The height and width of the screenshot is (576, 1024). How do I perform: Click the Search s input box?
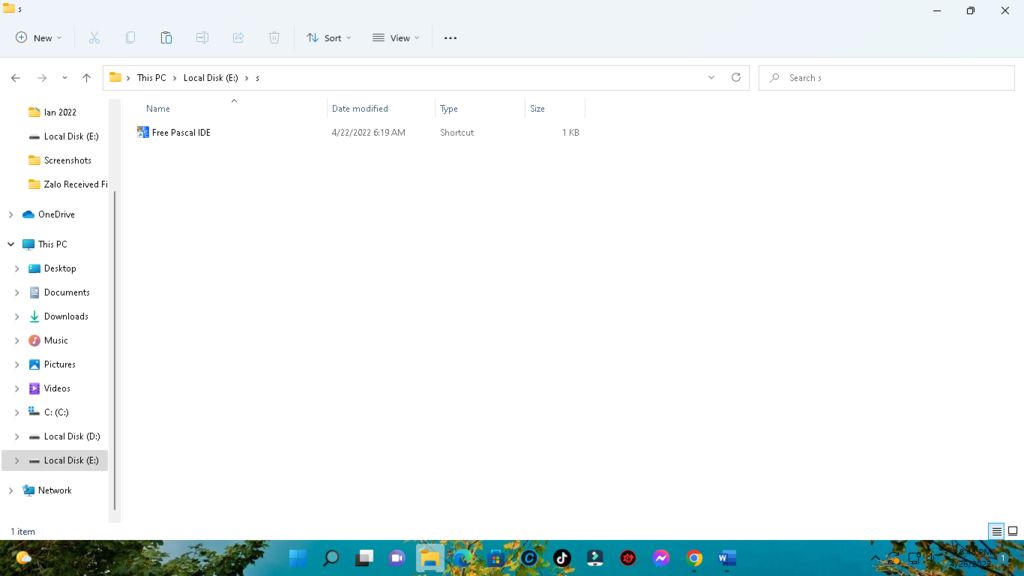coord(887,78)
